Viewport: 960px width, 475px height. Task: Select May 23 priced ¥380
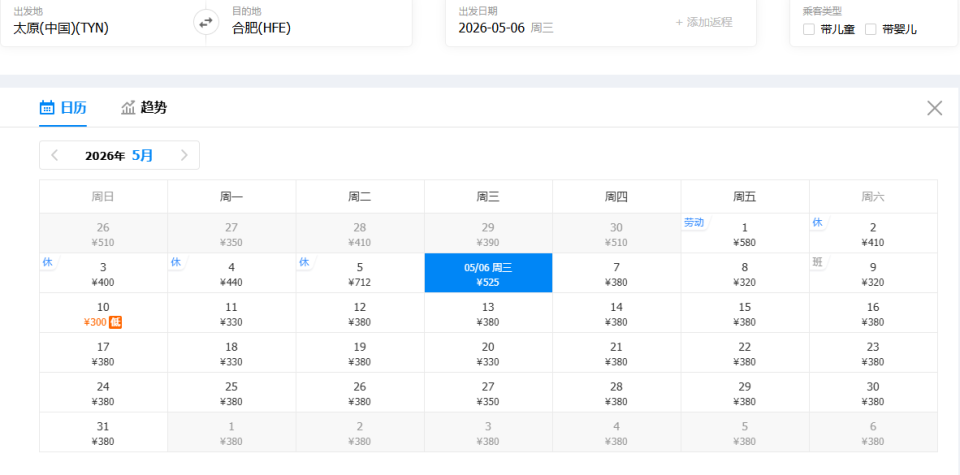tap(874, 353)
